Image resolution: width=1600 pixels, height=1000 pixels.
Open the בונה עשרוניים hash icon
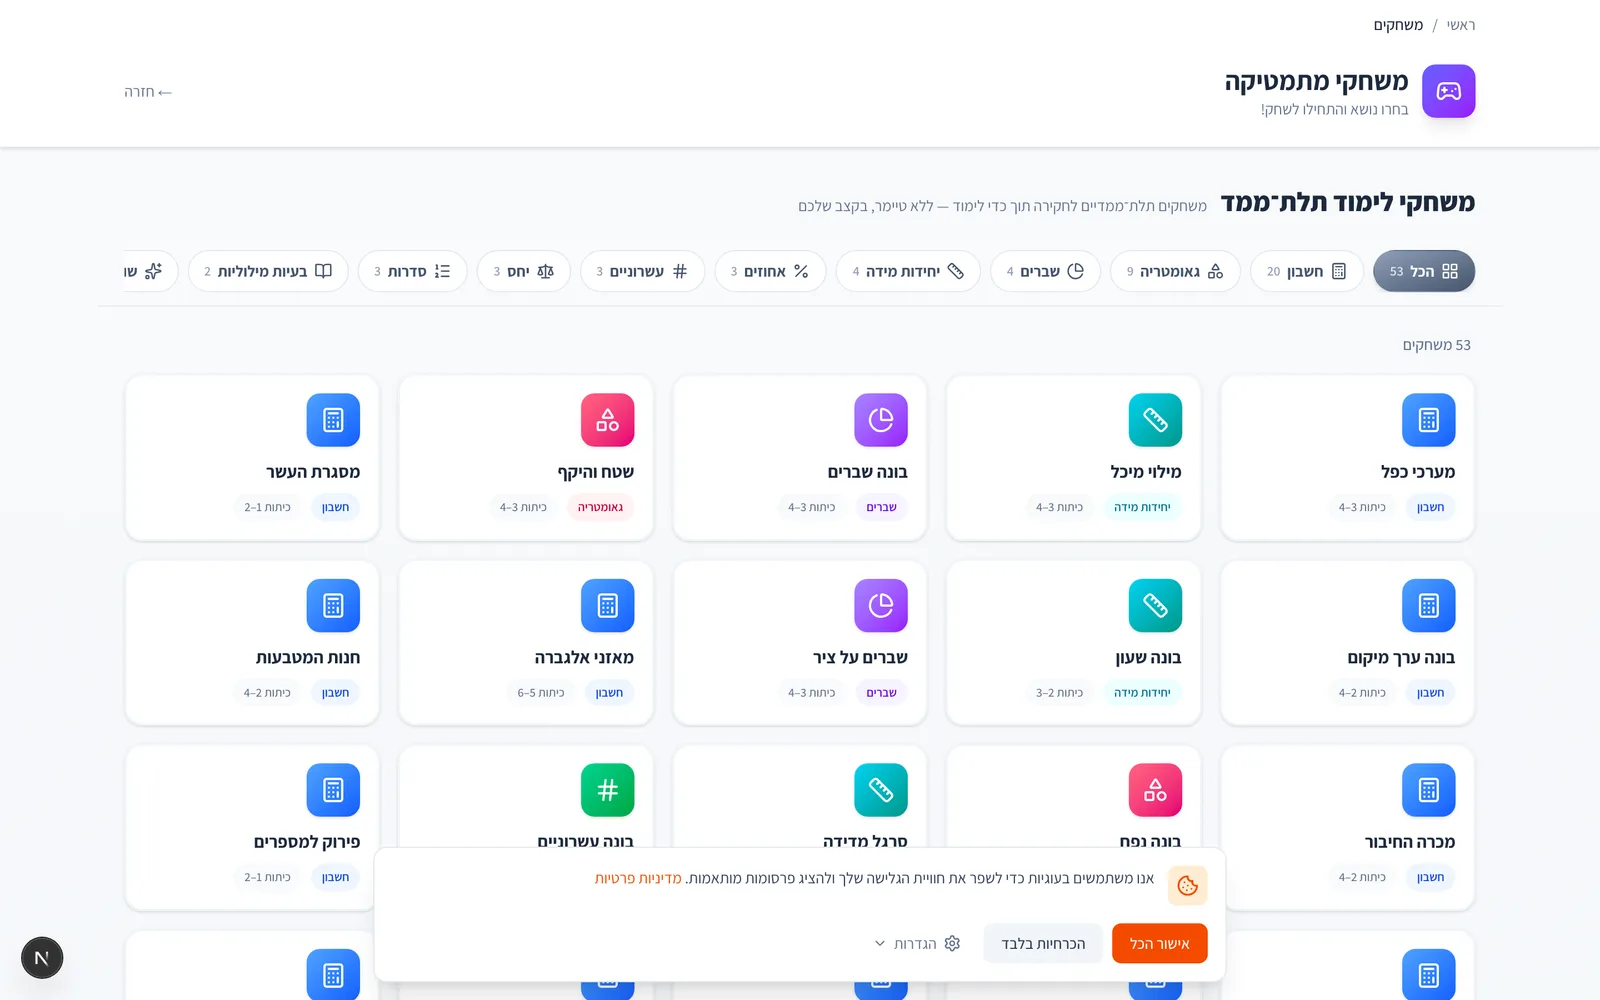pos(607,790)
